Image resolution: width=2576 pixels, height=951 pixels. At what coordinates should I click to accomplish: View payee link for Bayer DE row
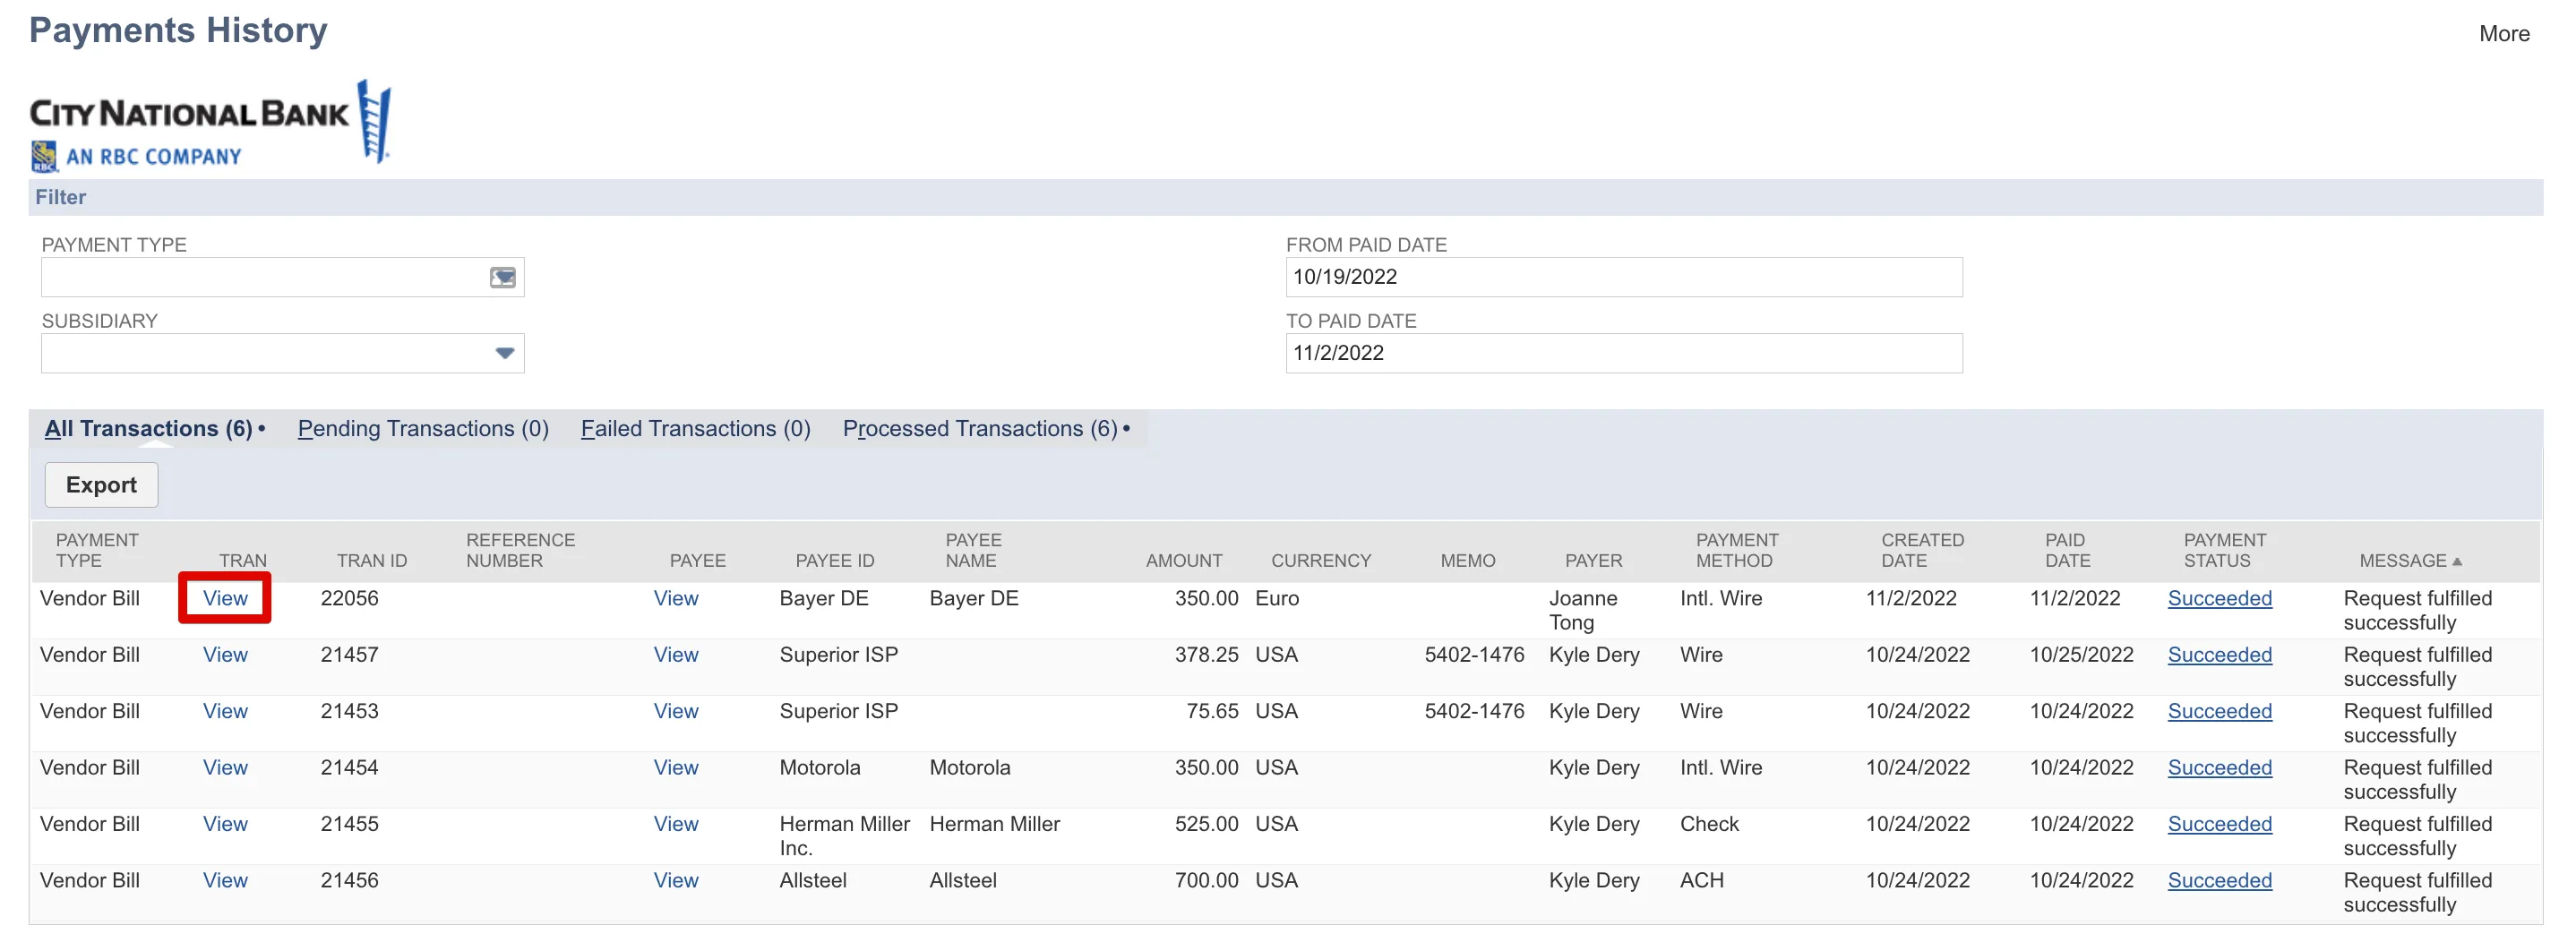coord(676,598)
